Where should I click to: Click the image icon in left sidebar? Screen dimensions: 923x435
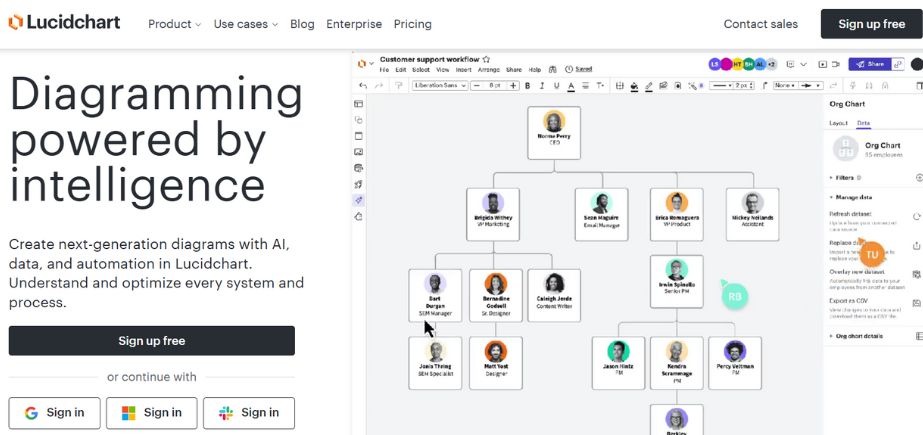(358, 152)
